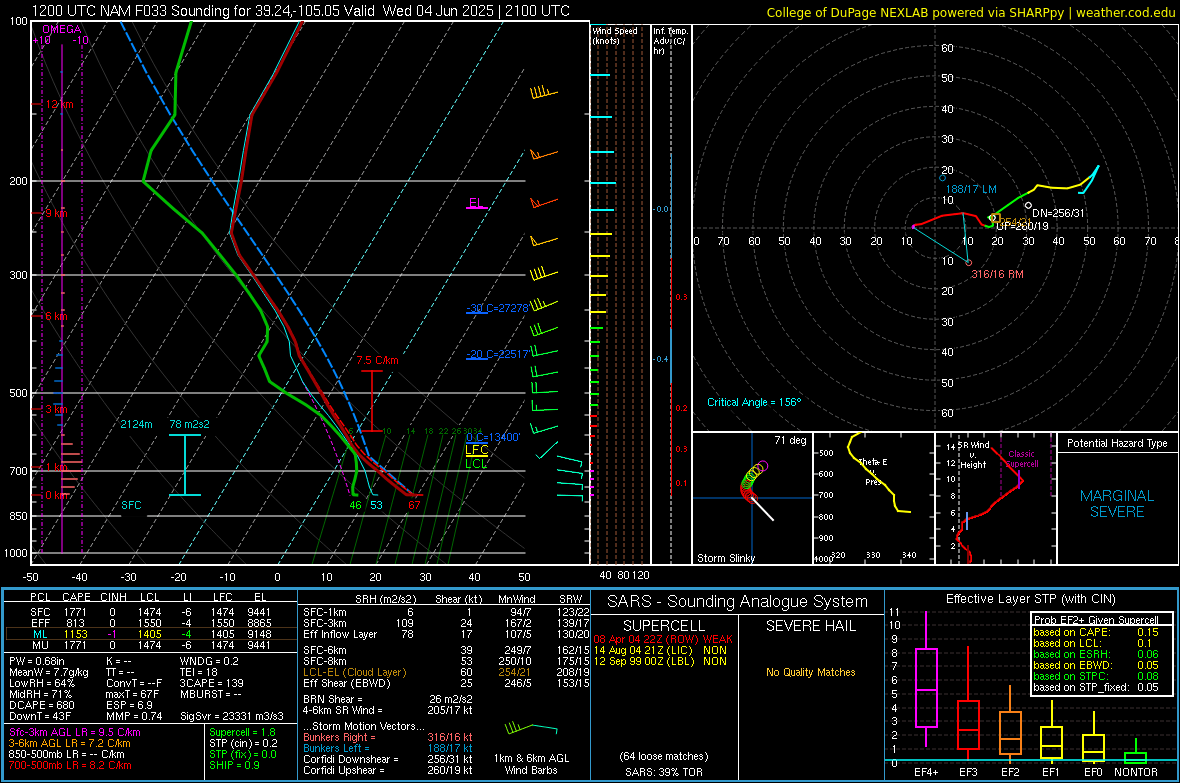Click the Sfc-3km AGL LR = 9.5 C/km line

[x=75, y=732]
